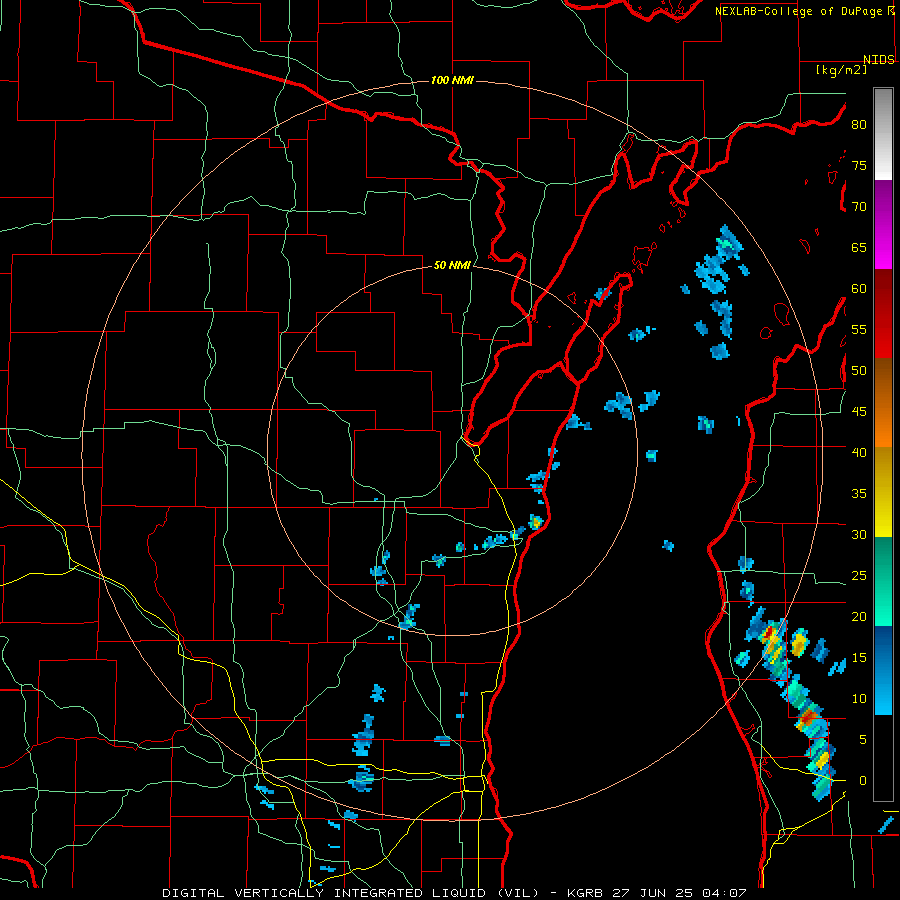Click the 30 value on the scale

point(859,534)
